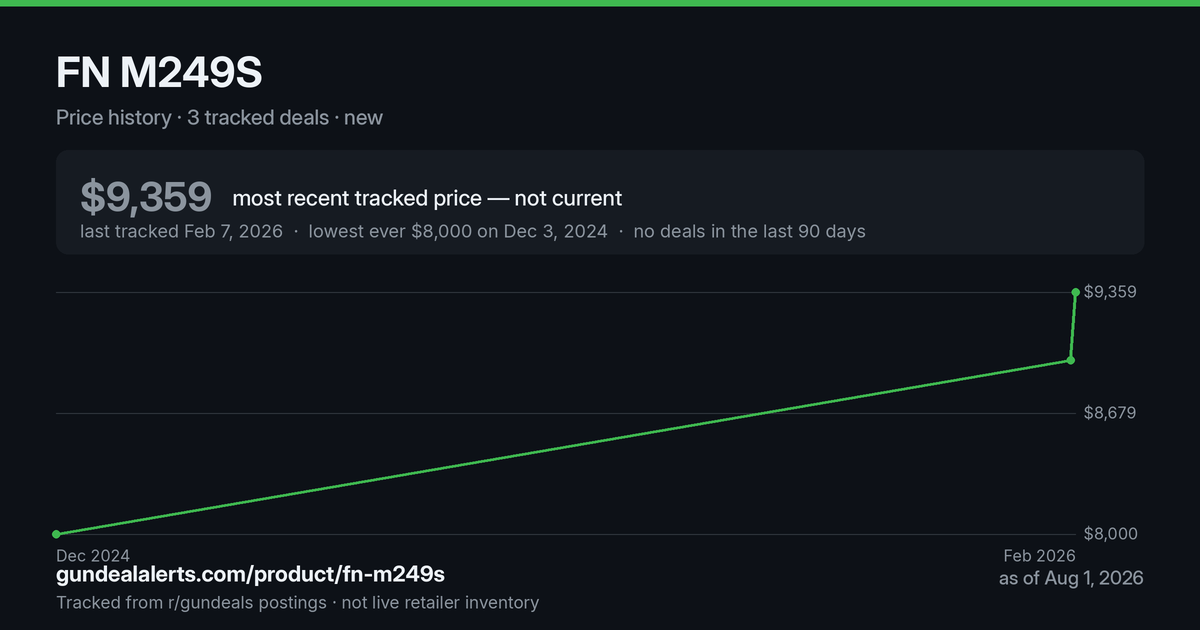1200x630 pixels.
Task: Open the gundealalerts.com/product/fn-m249s link
Action: click(x=250, y=575)
